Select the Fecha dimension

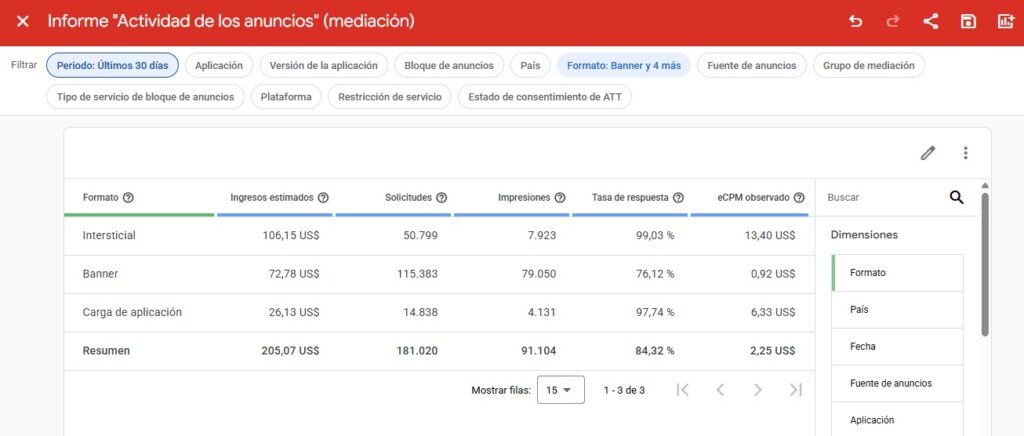point(898,347)
